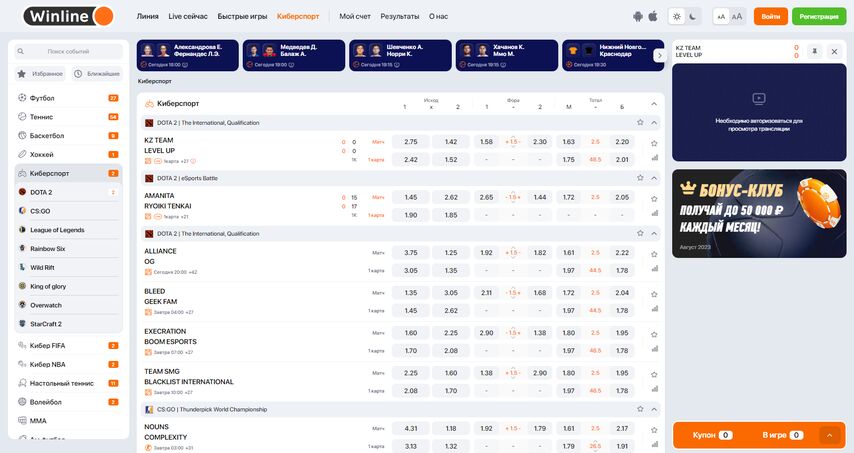854x453 pixels.
Task: Click the Регистрация button
Action: [819, 16]
